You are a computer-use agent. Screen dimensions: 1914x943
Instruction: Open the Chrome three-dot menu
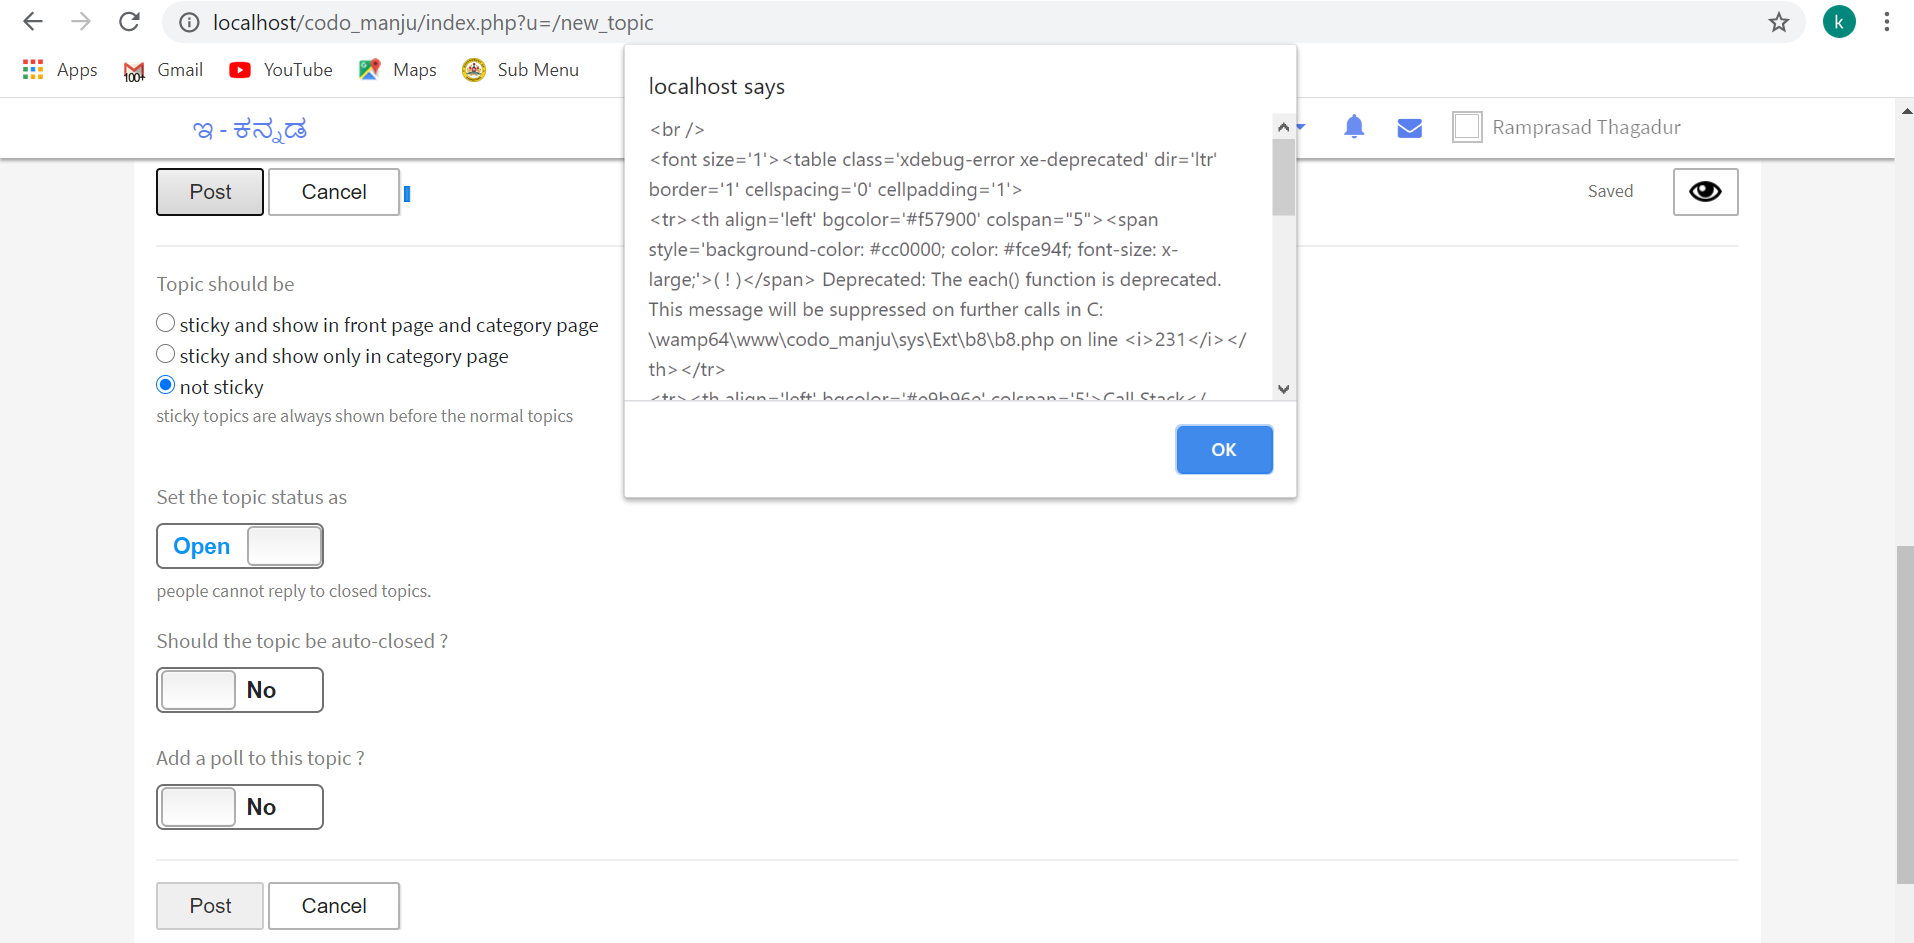coord(1886,22)
